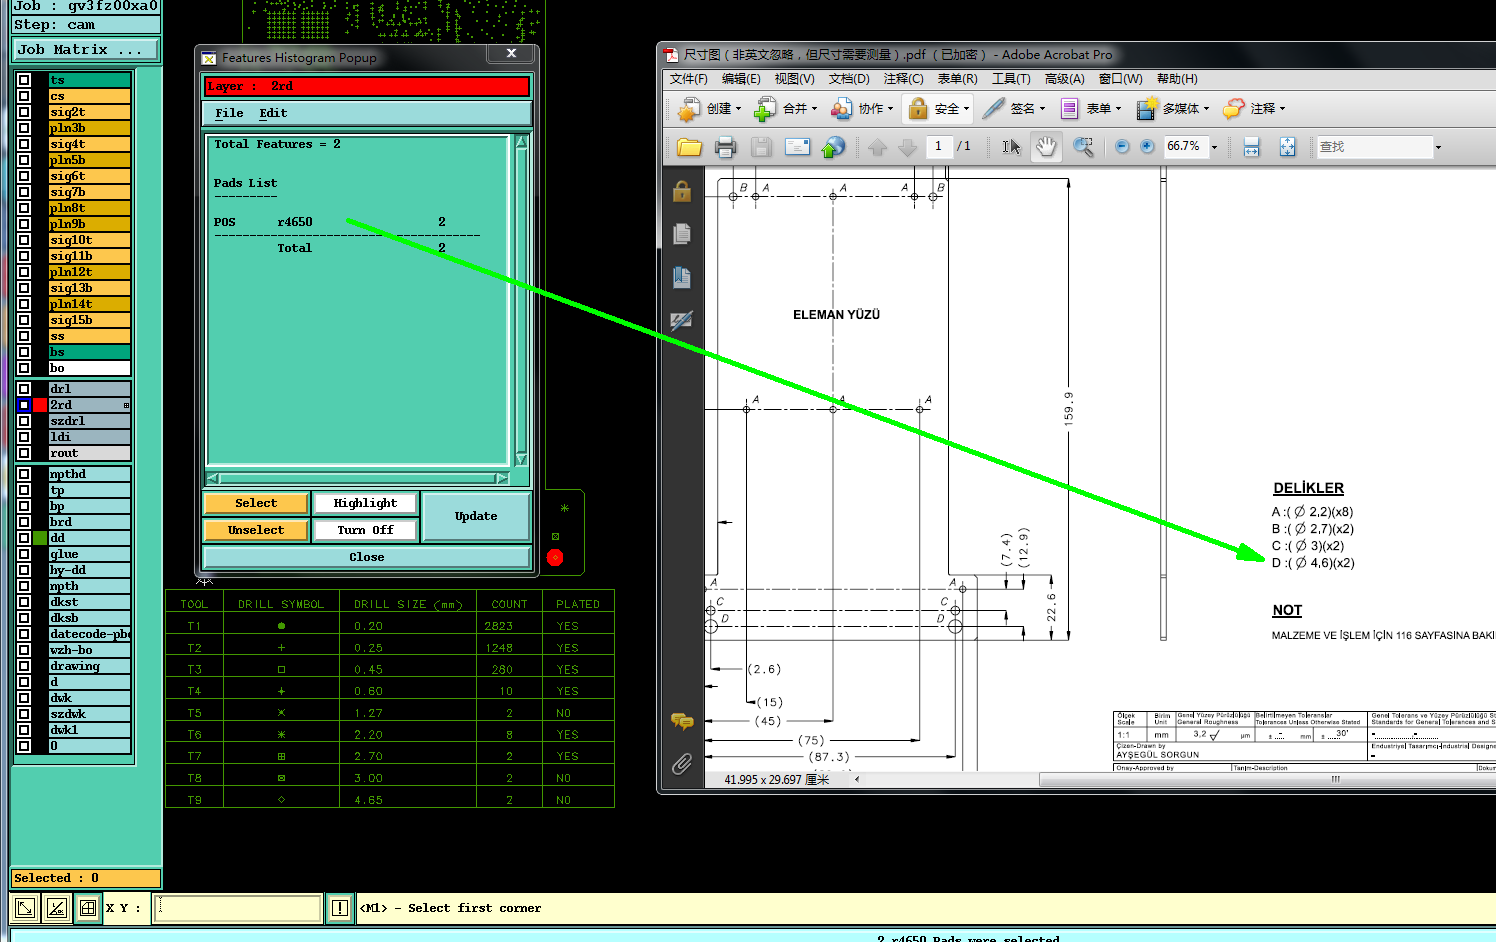The width and height of the screenshot is (1496, 942).
Task: Click the Update button
Action: pyautogui.click(x=476, y=516)
